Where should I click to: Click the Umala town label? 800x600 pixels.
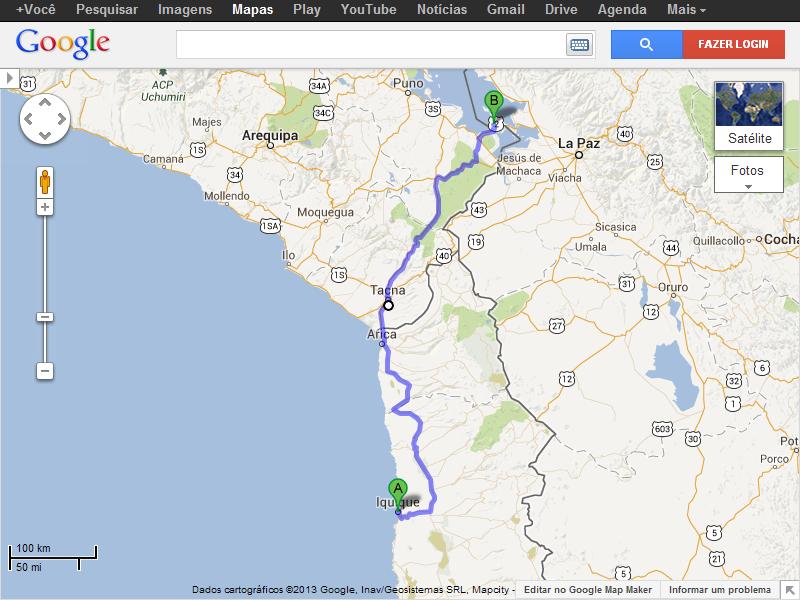pos(591,247)
